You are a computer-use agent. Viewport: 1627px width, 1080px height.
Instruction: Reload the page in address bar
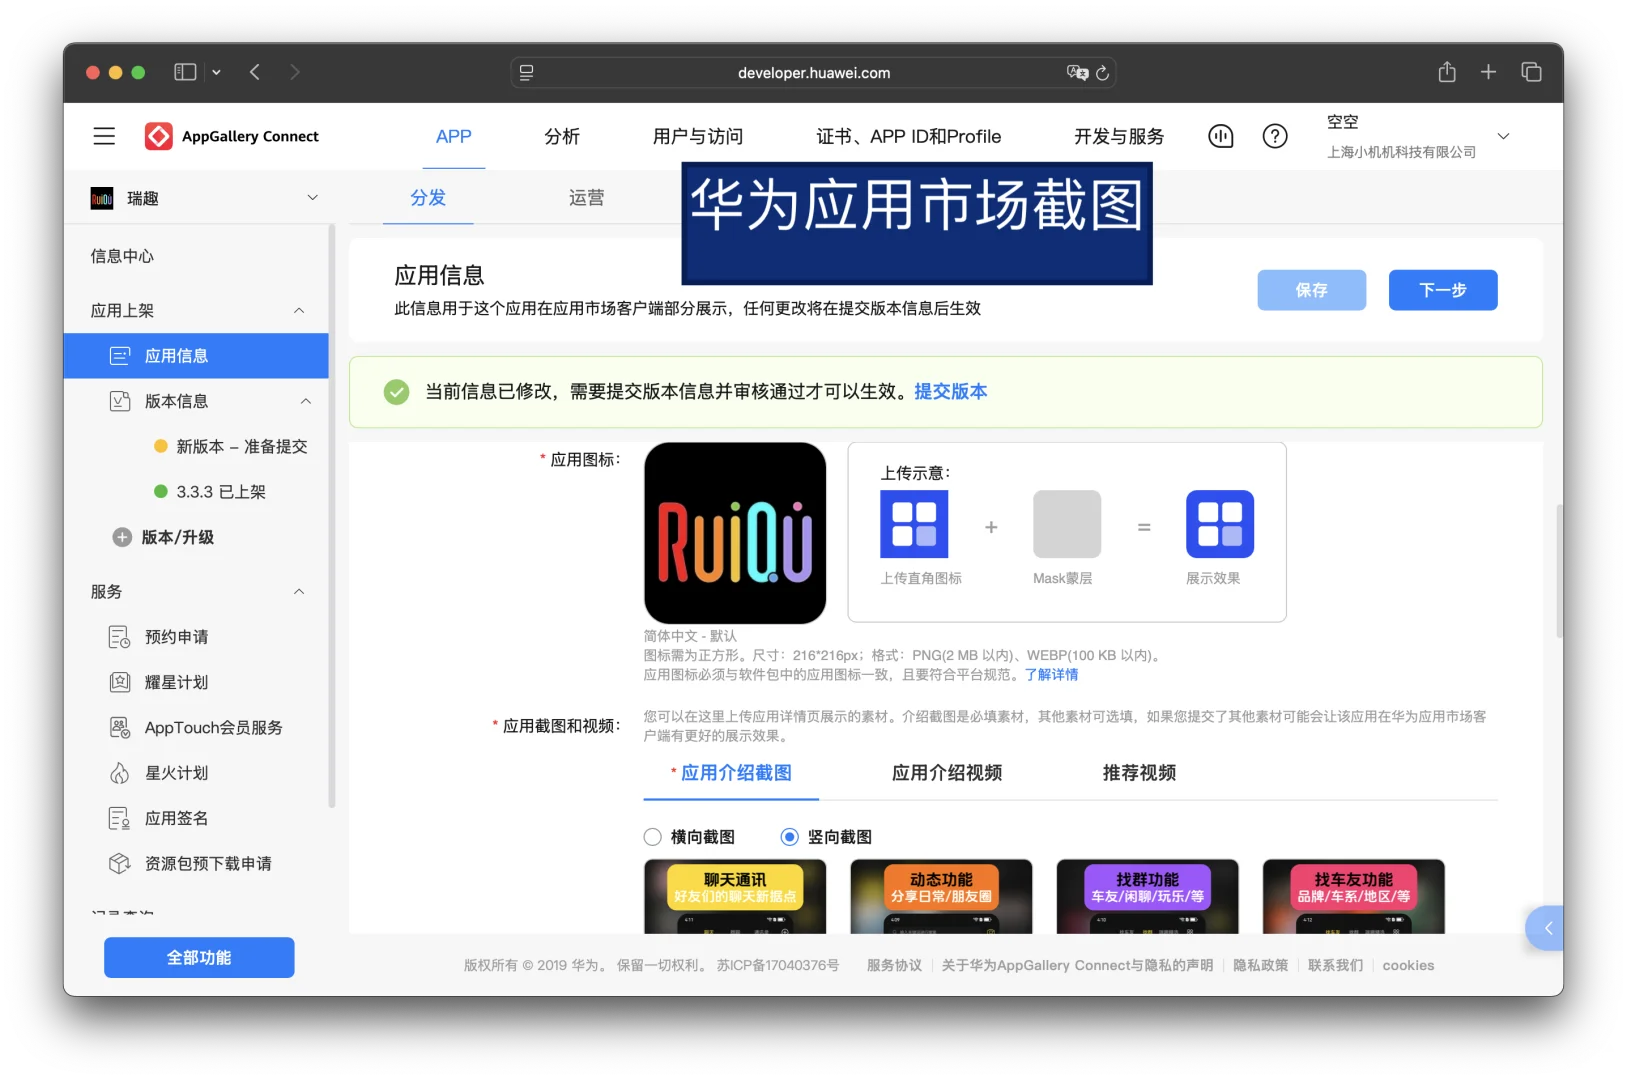pos(1102,73)
